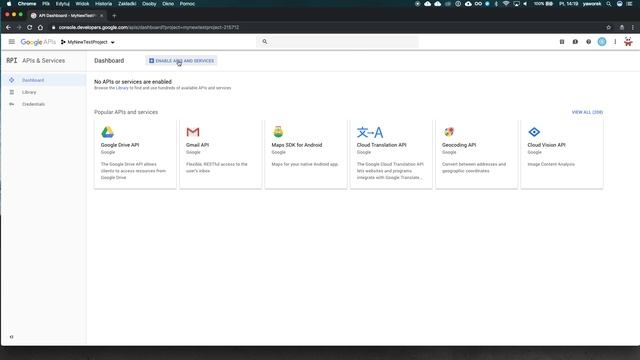
Task: Go back in Chrome
Action: tap(9, 27)
